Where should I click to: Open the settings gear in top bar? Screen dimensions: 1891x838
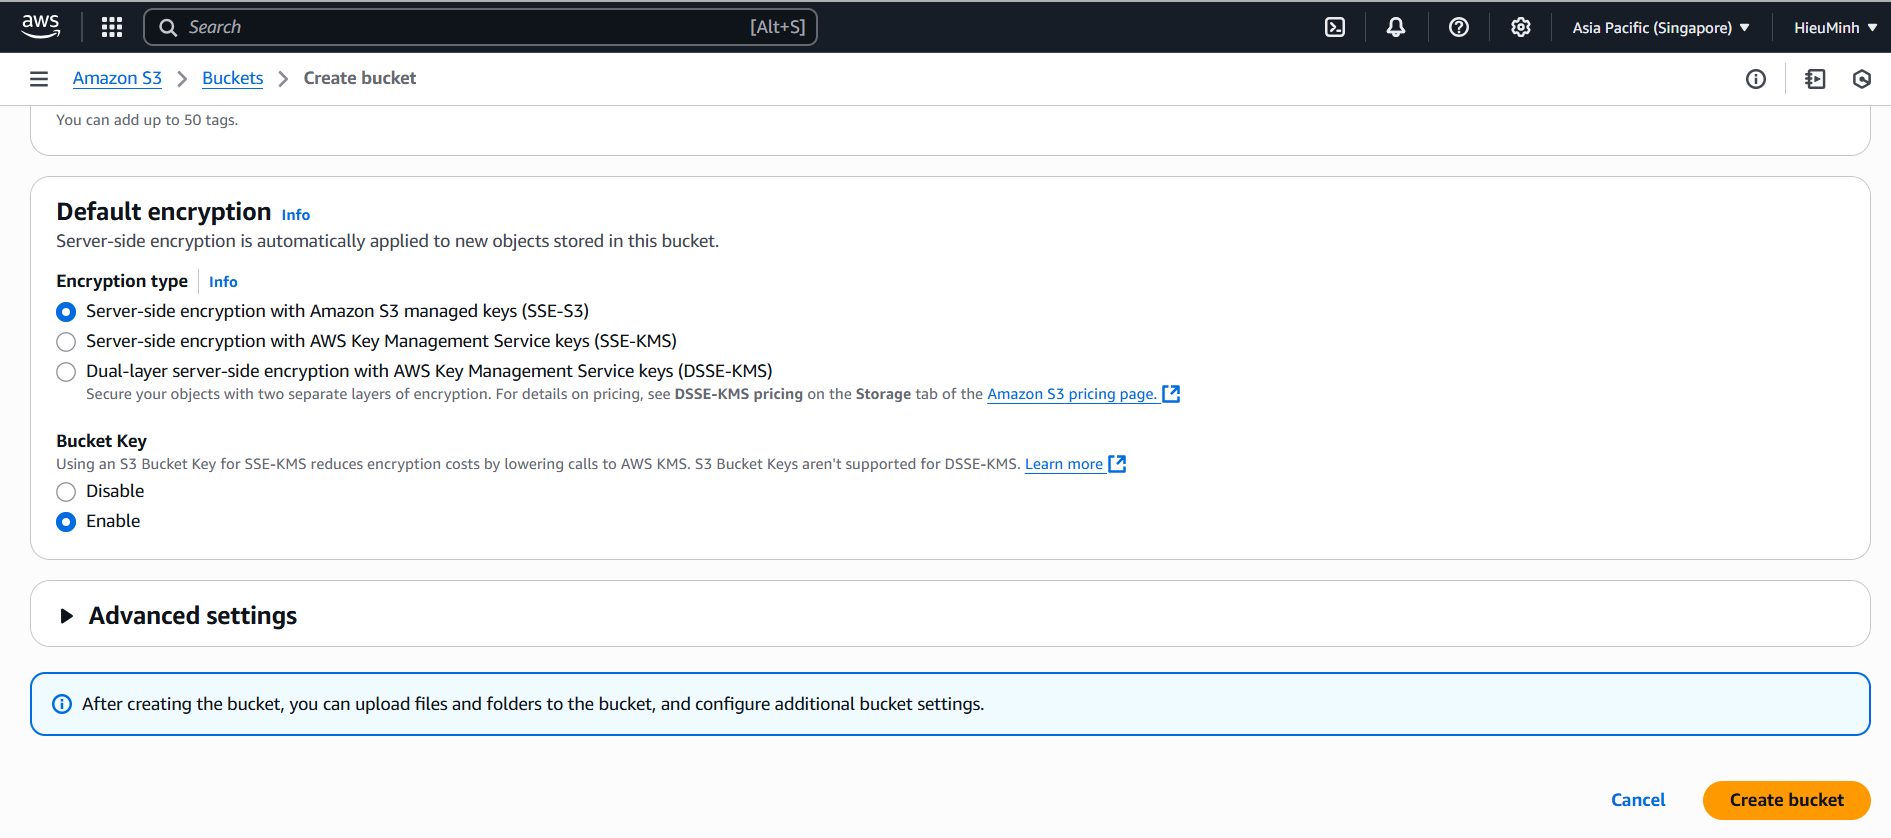(1521, 27)
